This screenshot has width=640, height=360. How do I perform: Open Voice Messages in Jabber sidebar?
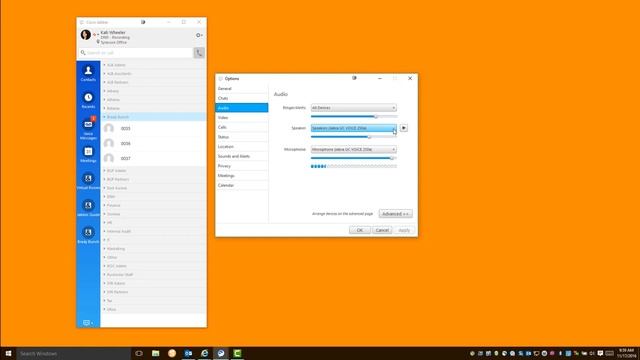point(88,128)
